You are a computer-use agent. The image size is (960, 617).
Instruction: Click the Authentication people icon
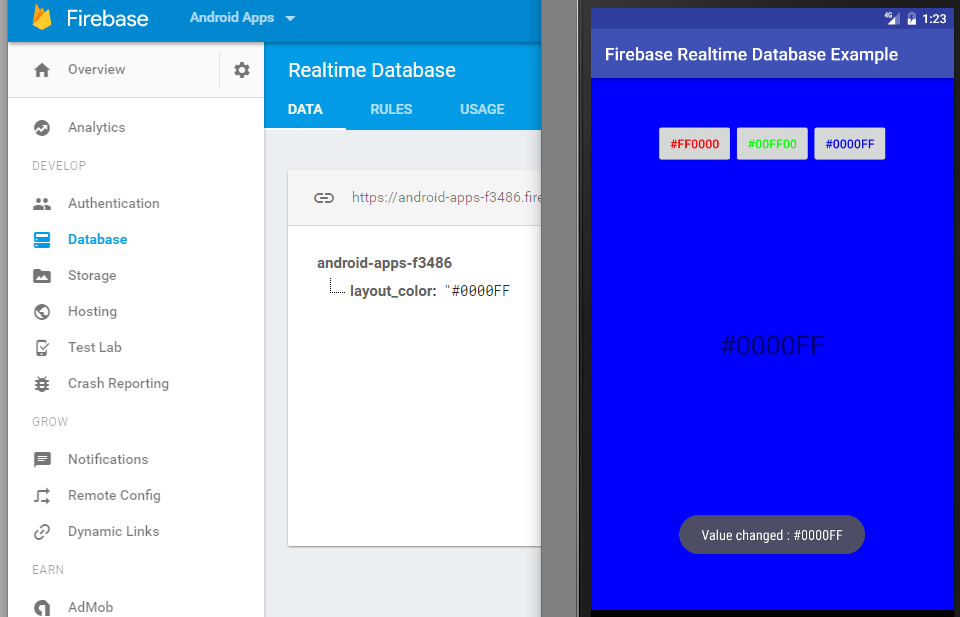pyautogui.click(x=42, y=204)
